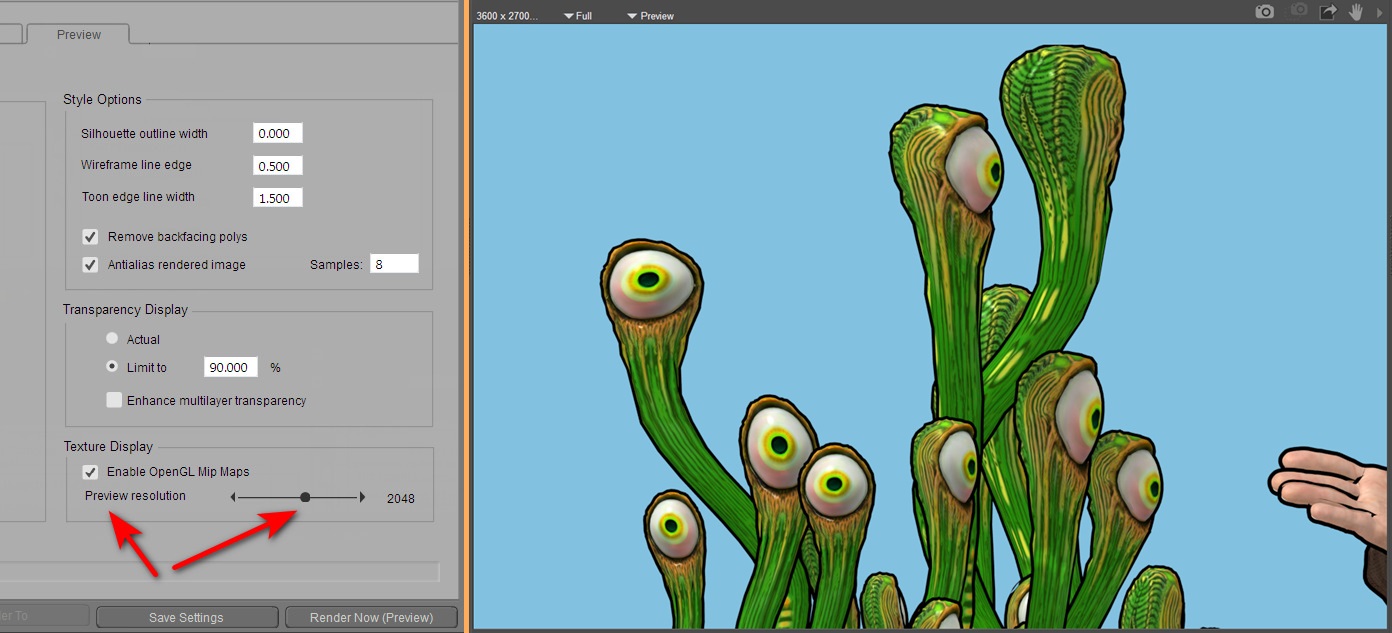
Task: Select the hand pan tool icon
Action: point(1357,12)
